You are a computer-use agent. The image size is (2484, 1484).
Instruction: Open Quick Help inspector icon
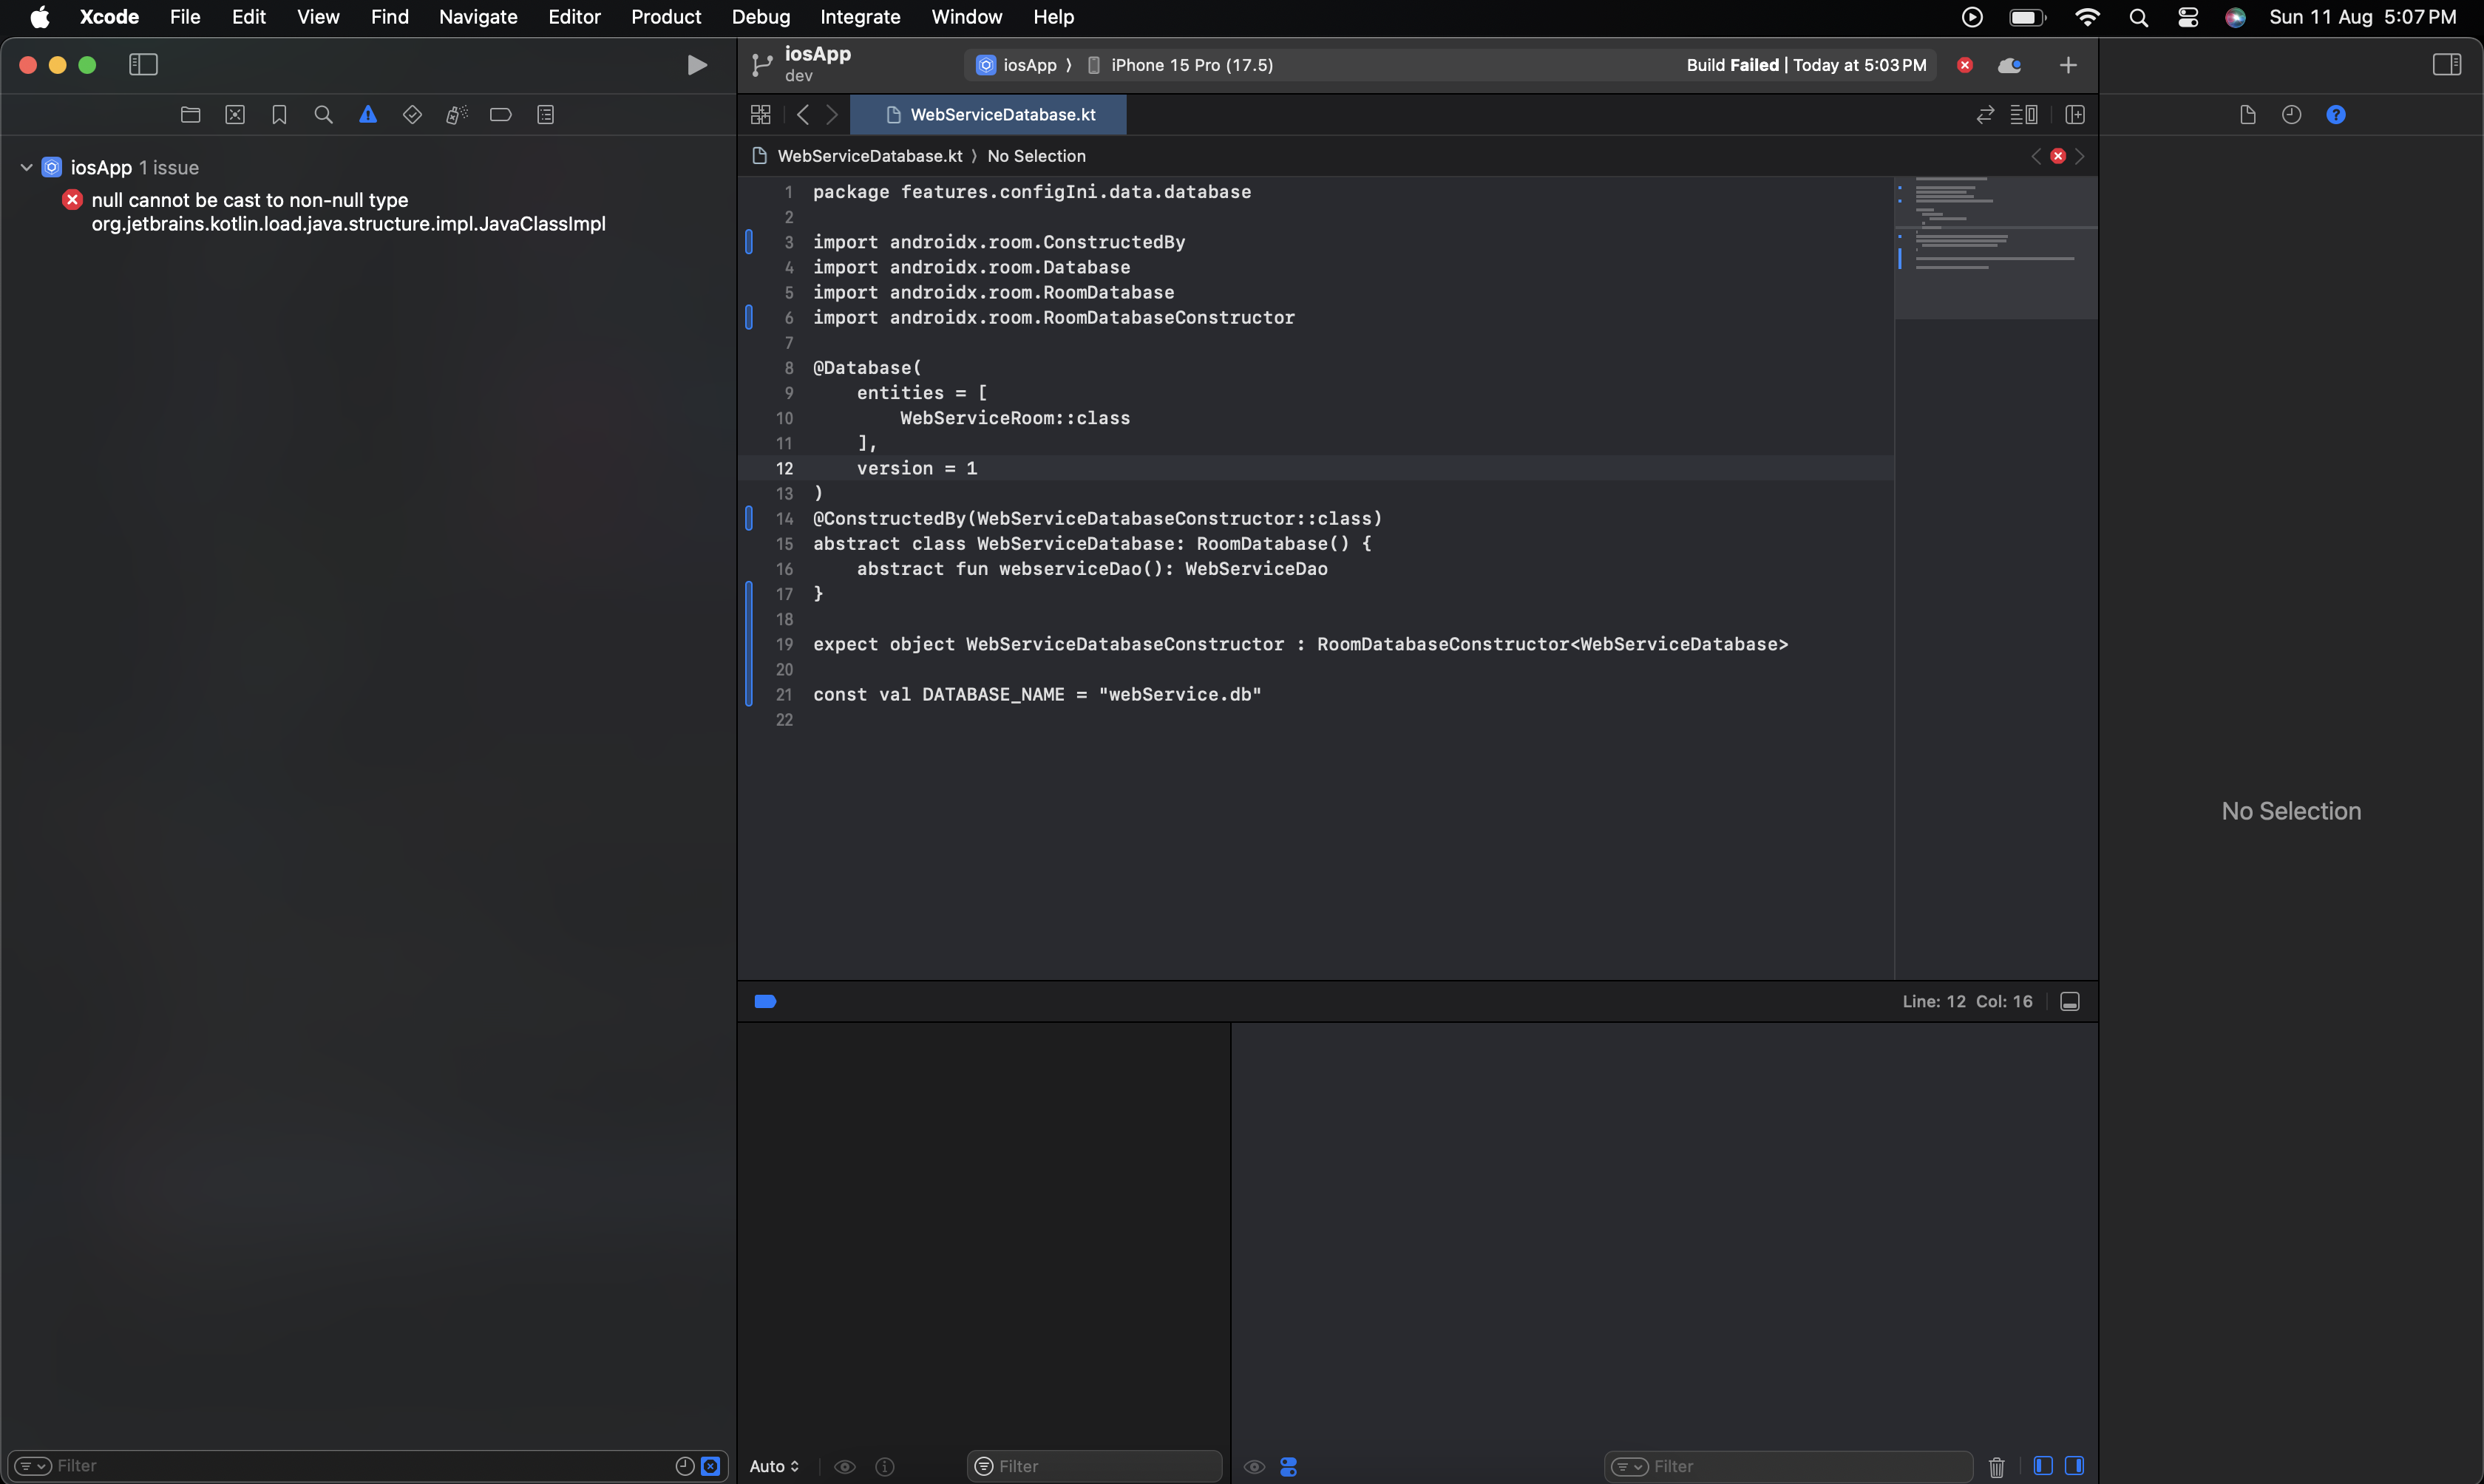pyautogui.click(x=2336, y=115)
